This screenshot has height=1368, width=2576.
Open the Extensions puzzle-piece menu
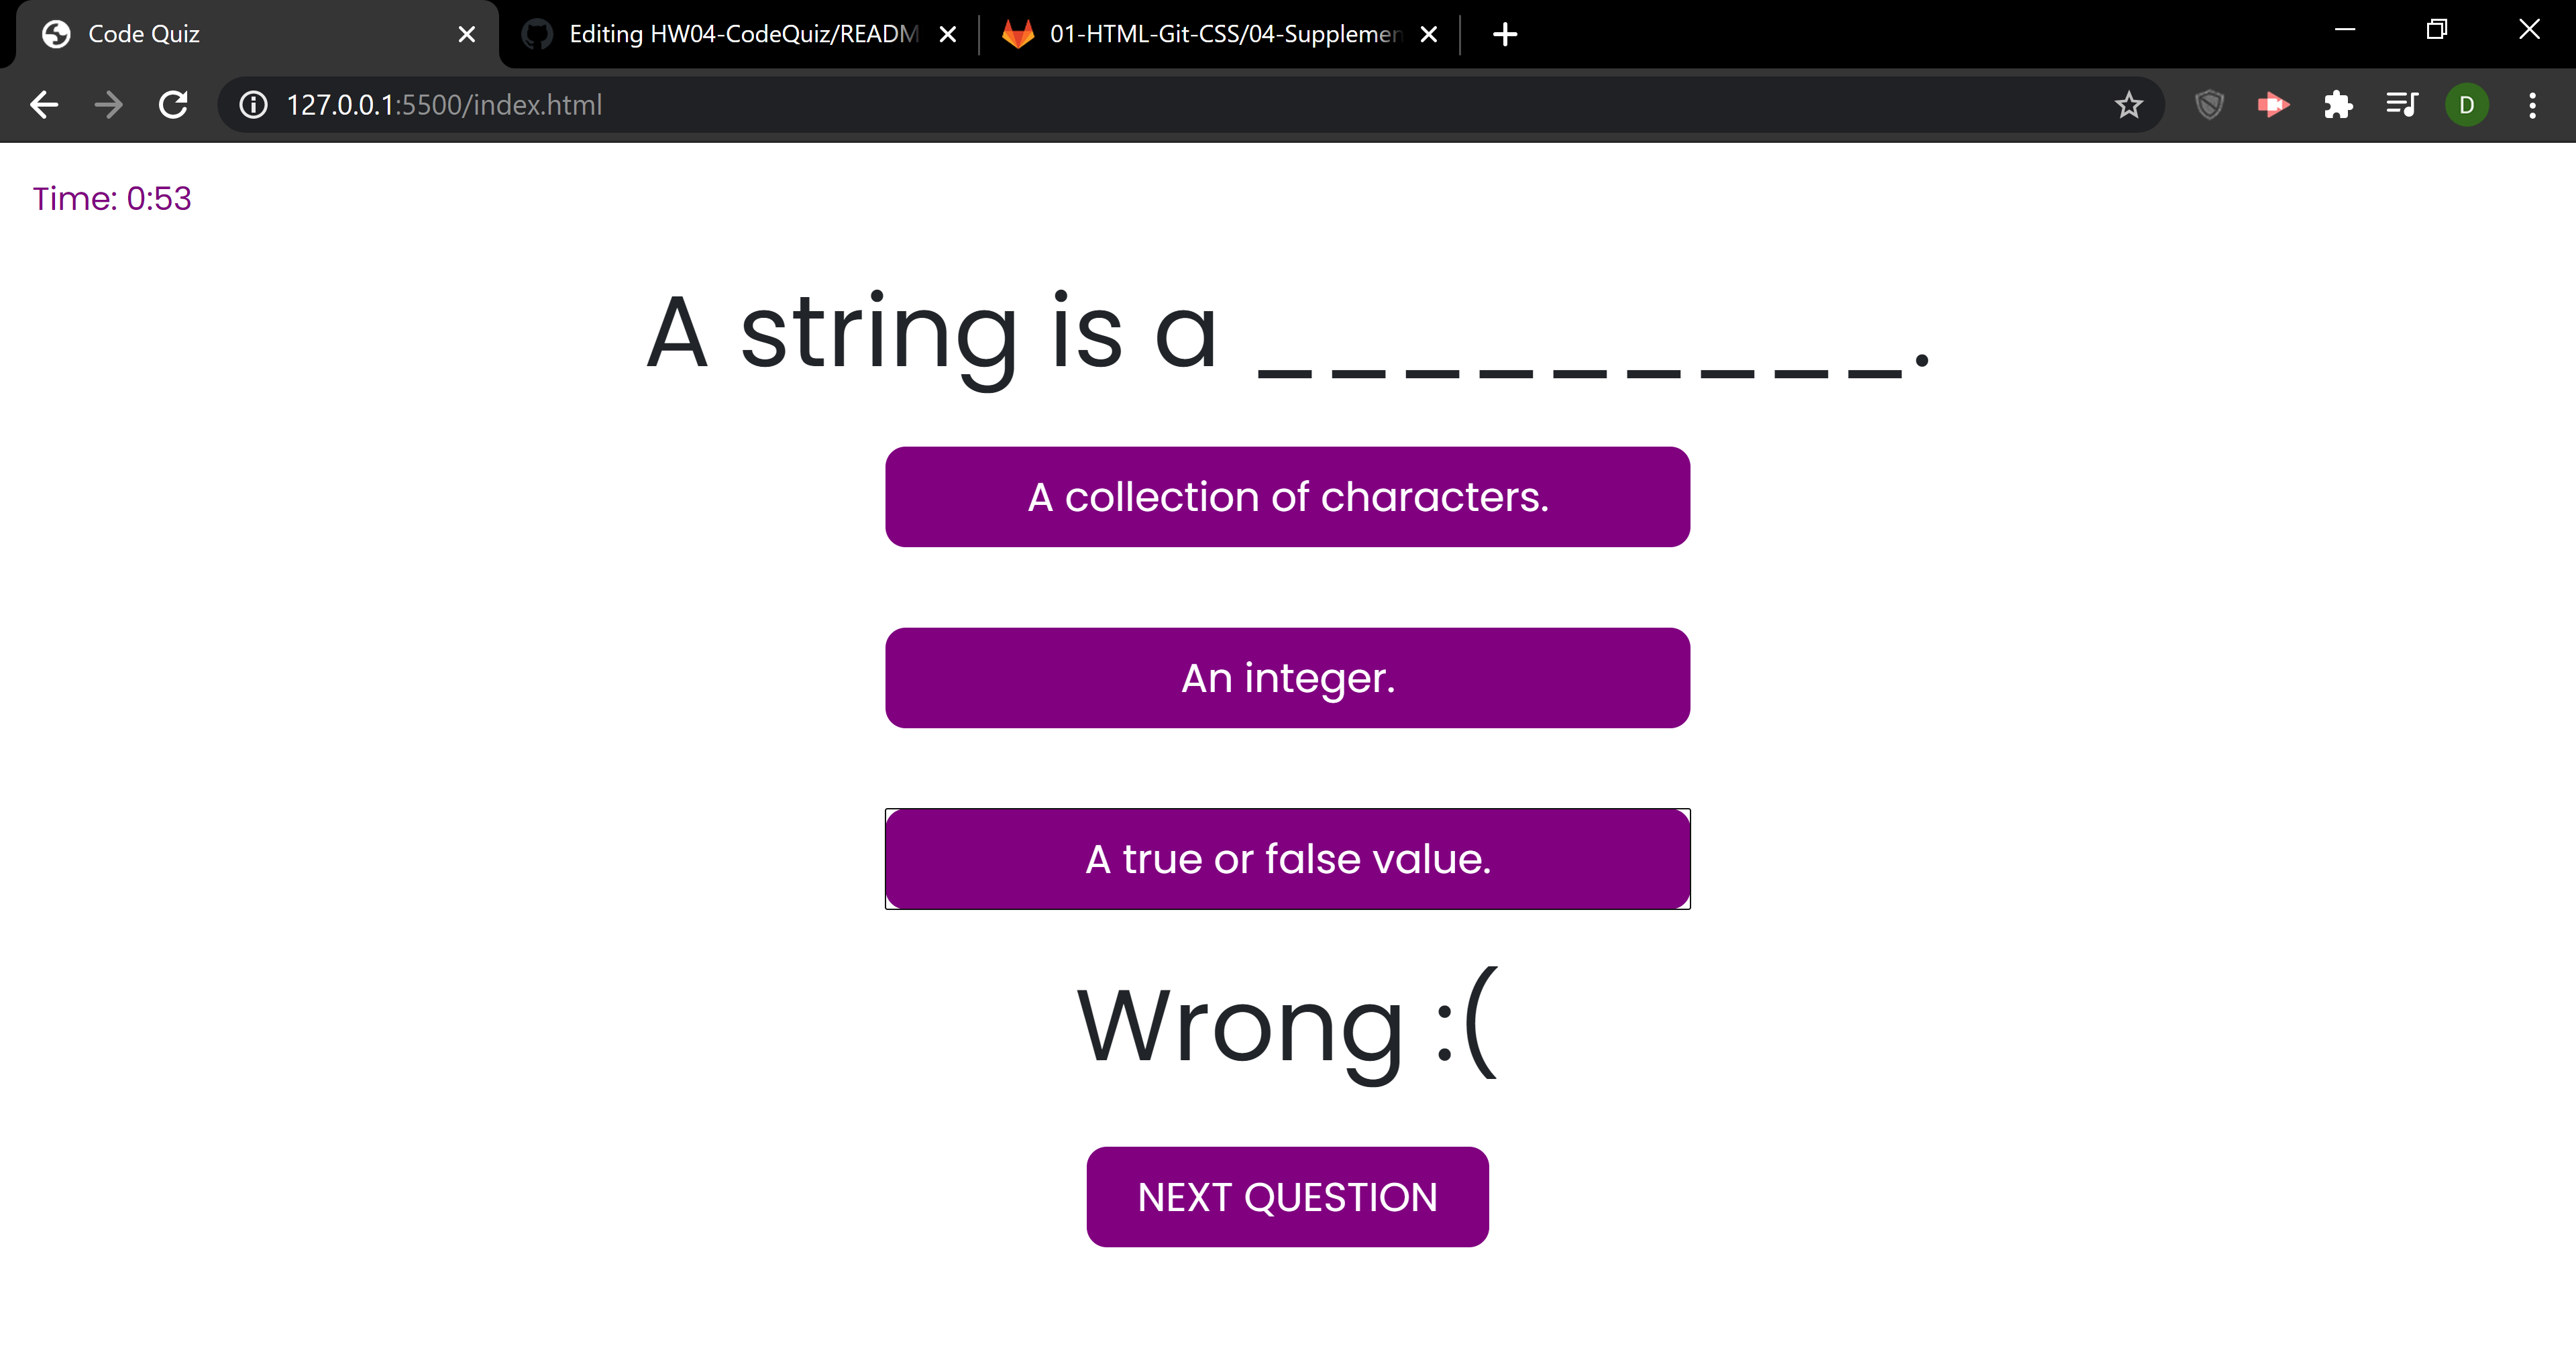[x=2338, y=104]
